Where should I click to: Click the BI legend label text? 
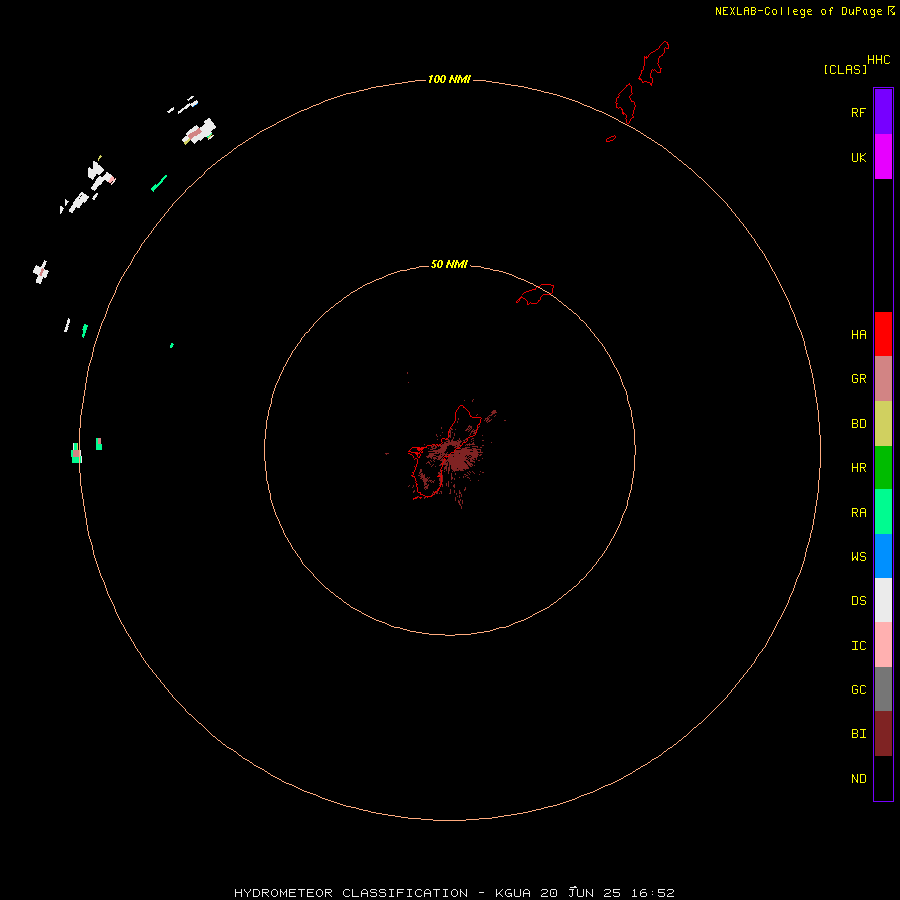pos(859,734)
